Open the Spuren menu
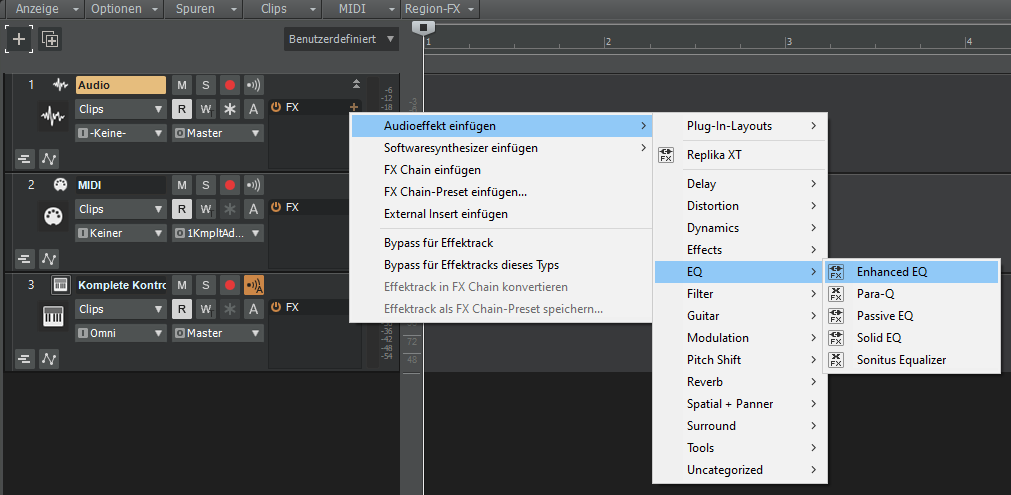Viewport: 1011px width, 495px height. 204,9
